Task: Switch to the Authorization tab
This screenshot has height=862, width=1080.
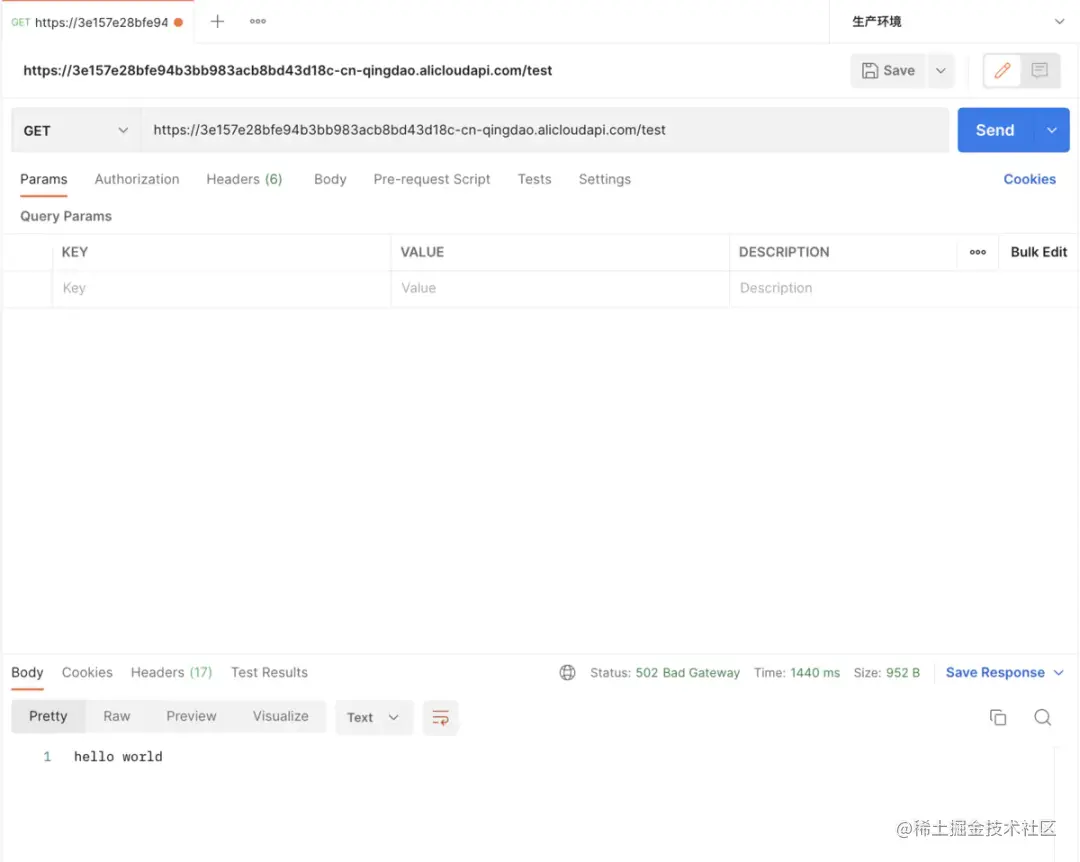Action: coord(136,179)
